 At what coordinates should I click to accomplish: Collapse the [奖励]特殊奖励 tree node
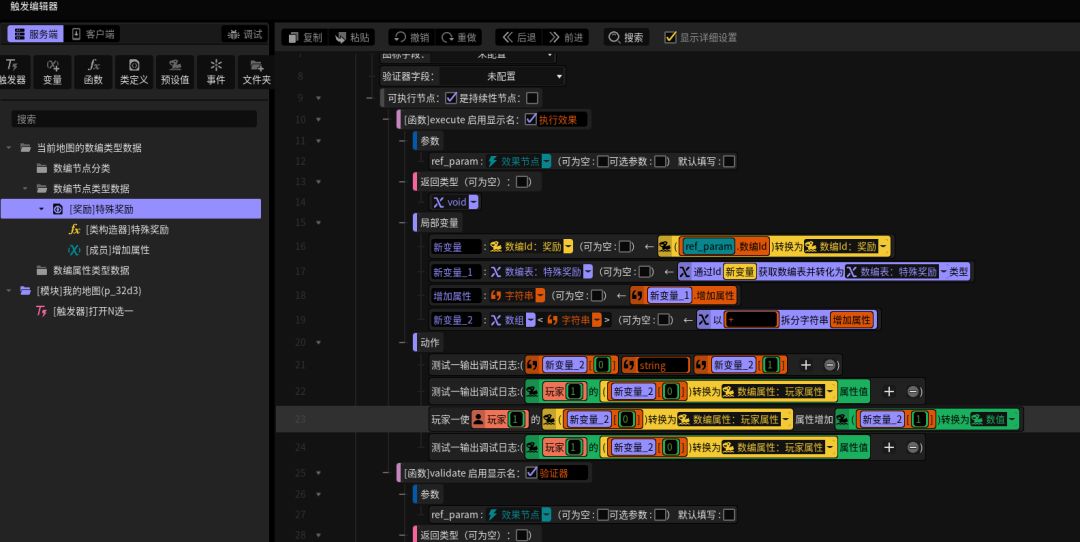click(41, 209)
